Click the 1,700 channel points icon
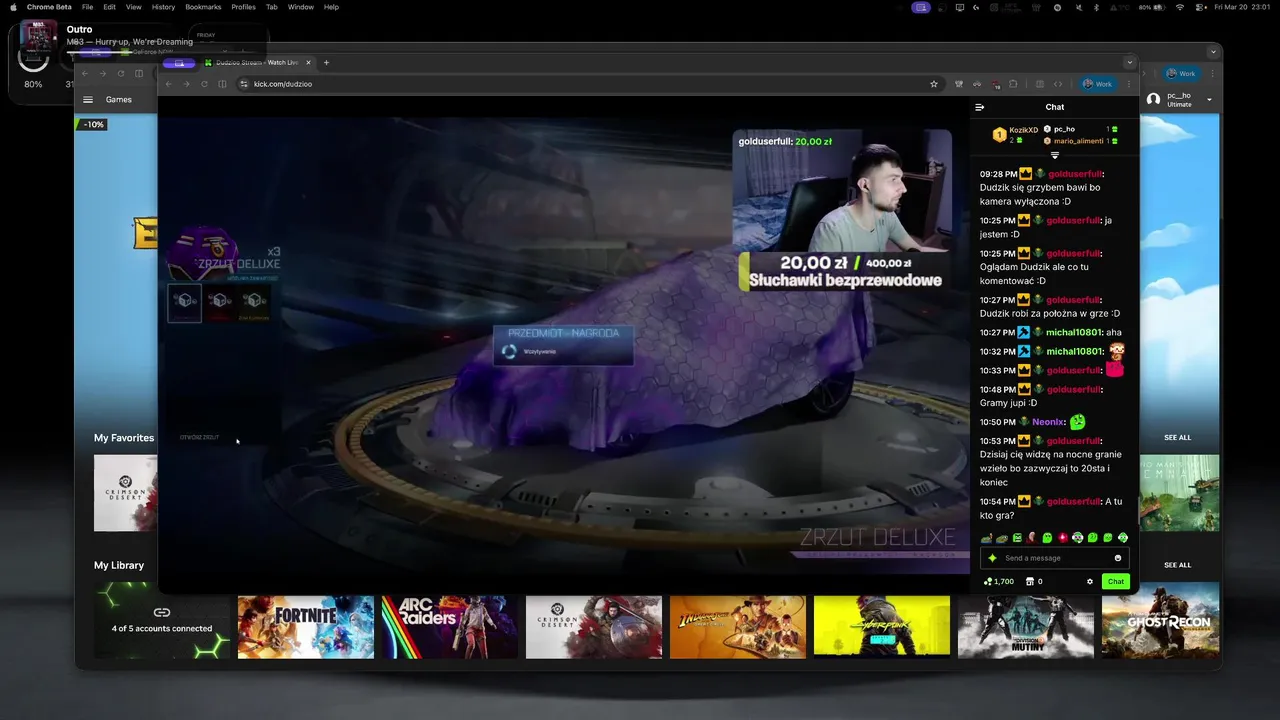 pos(989,581)
